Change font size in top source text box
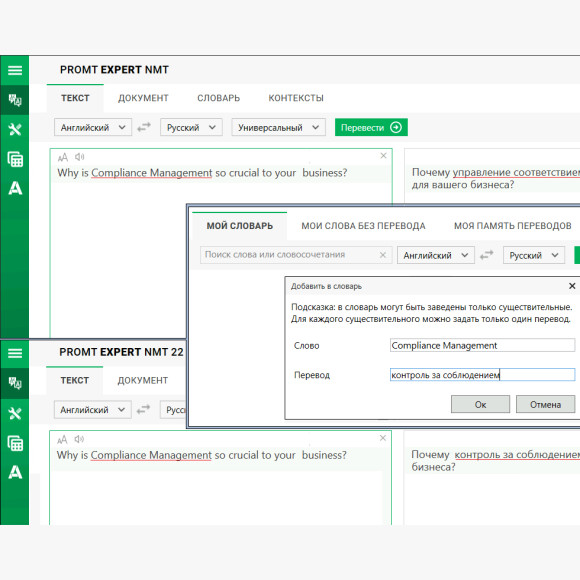580x580 pixels. click(63, 157)
